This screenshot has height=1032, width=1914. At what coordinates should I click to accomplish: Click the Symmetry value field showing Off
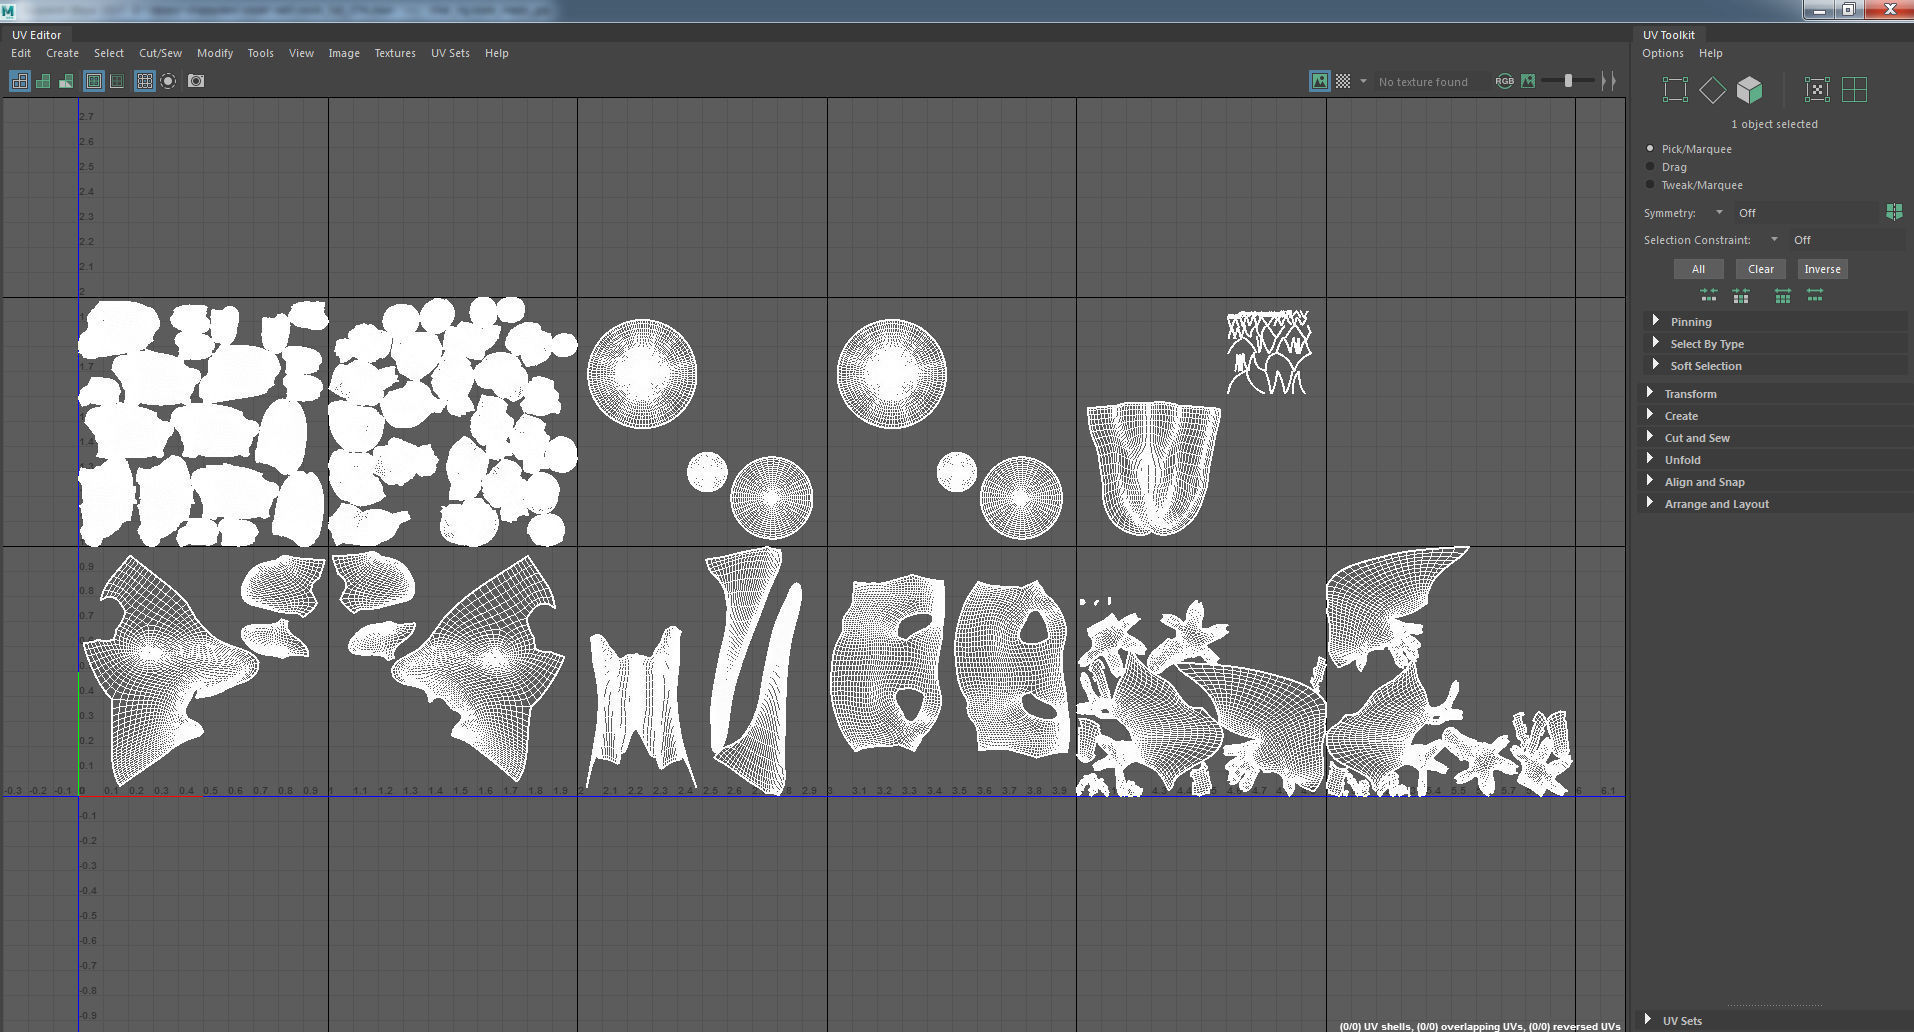point(1806,212)
